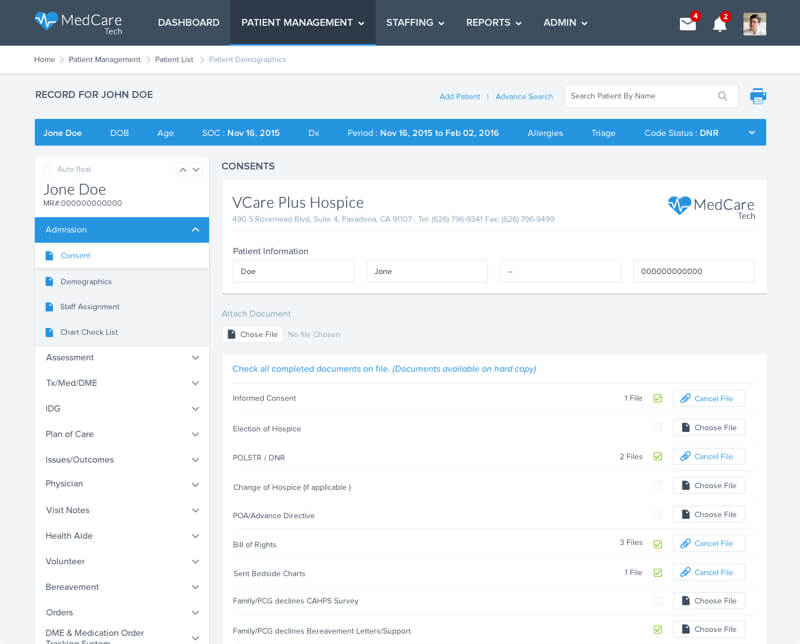Open the Patient Management dropdown menu
This screenshot has width=800, height=644.
[303, 23]
